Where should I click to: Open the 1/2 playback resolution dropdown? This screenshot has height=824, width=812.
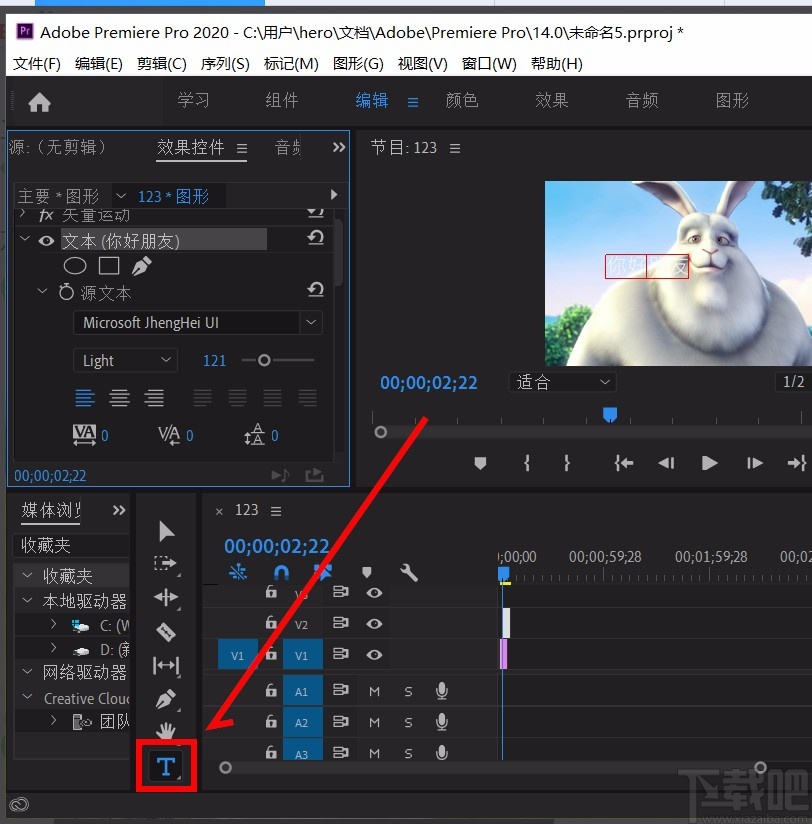coord(794,382)
